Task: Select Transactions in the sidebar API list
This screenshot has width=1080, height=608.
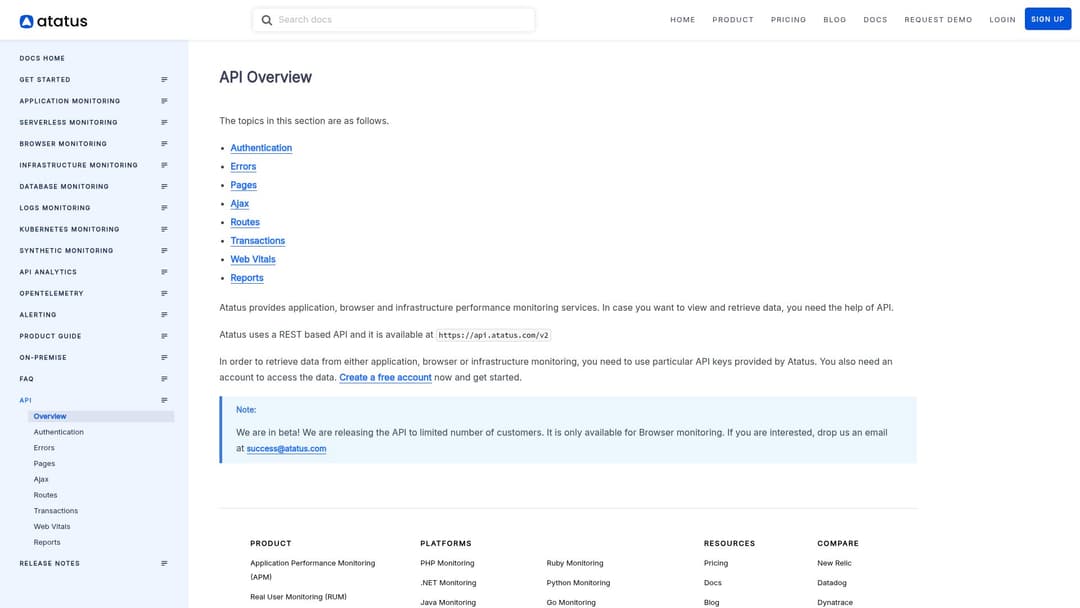Action: coord(56,512)
